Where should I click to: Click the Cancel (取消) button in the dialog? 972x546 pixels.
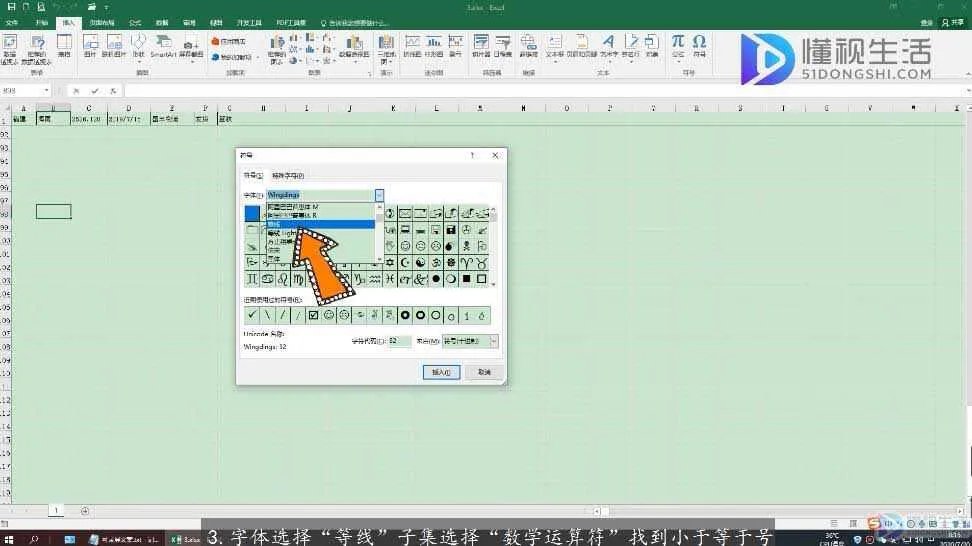tap(484, 371)
